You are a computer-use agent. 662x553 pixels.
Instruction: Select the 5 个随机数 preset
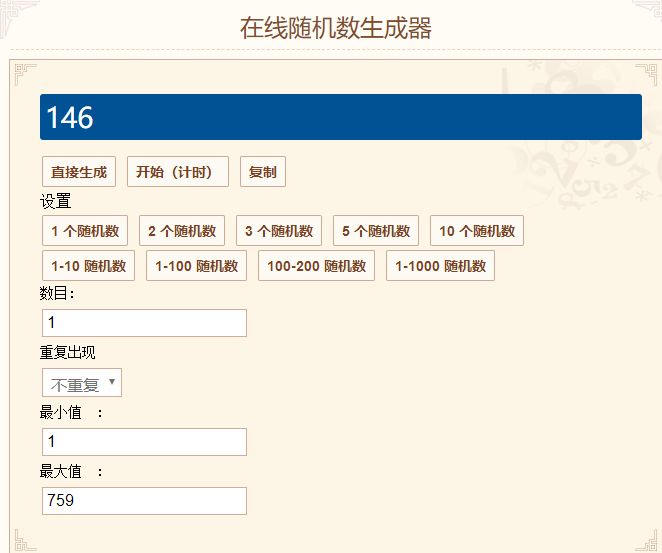pos(376,230)
